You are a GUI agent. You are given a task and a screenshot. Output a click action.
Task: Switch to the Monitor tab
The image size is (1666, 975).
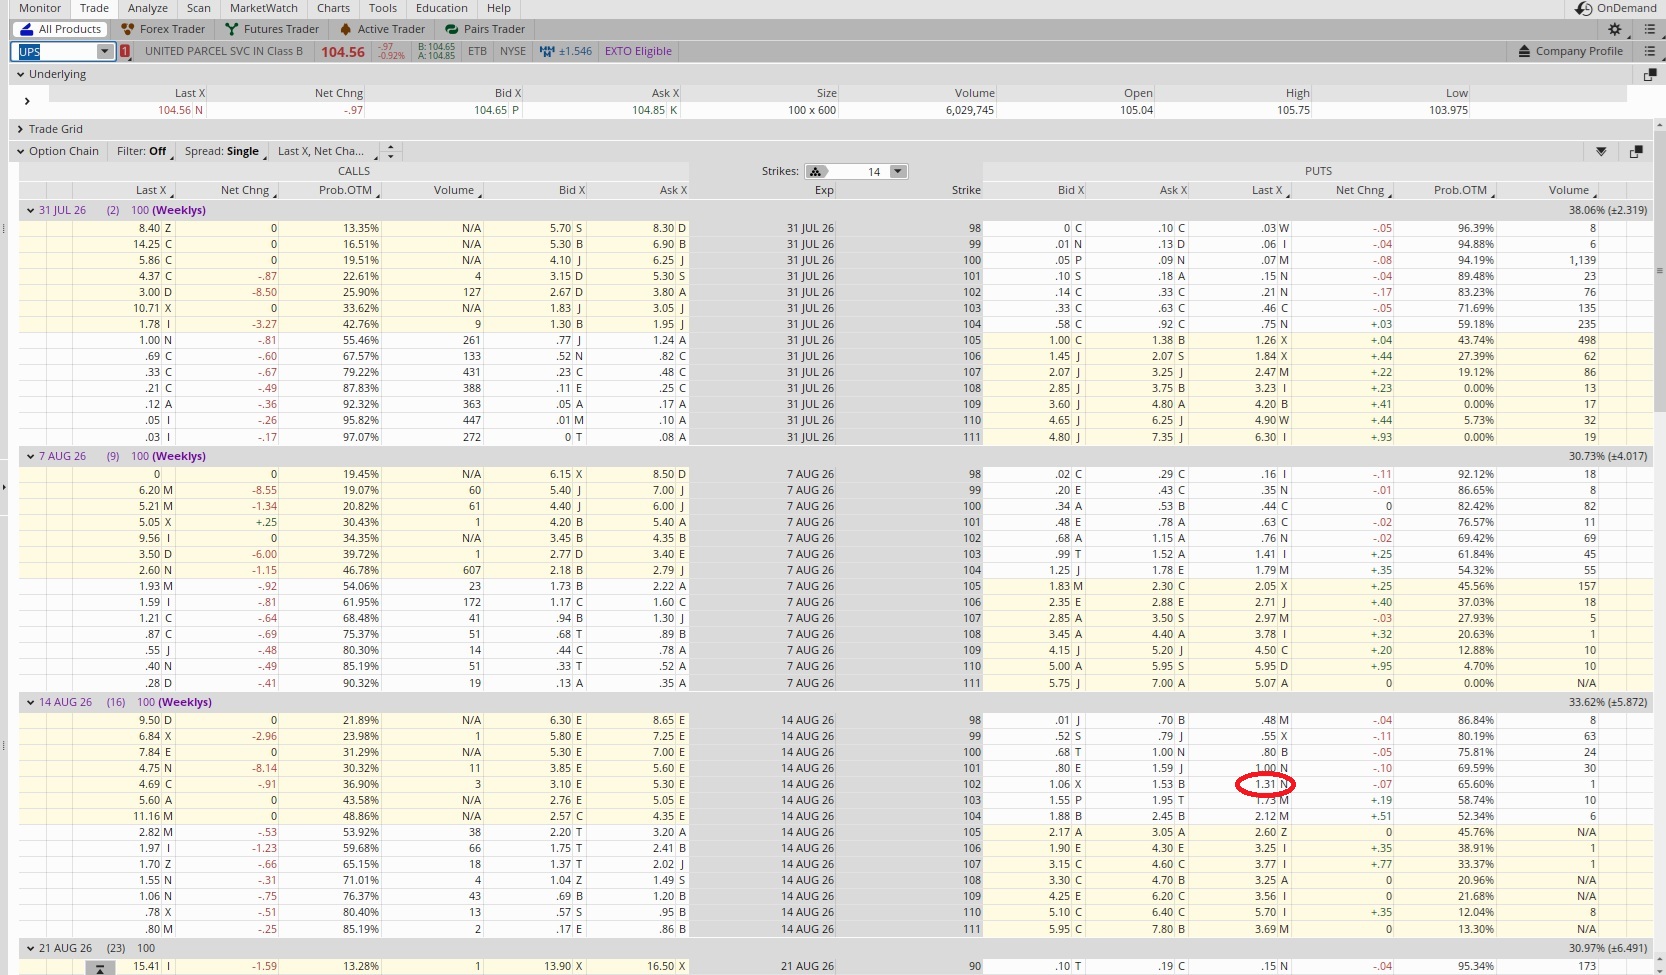coord(40,8)
